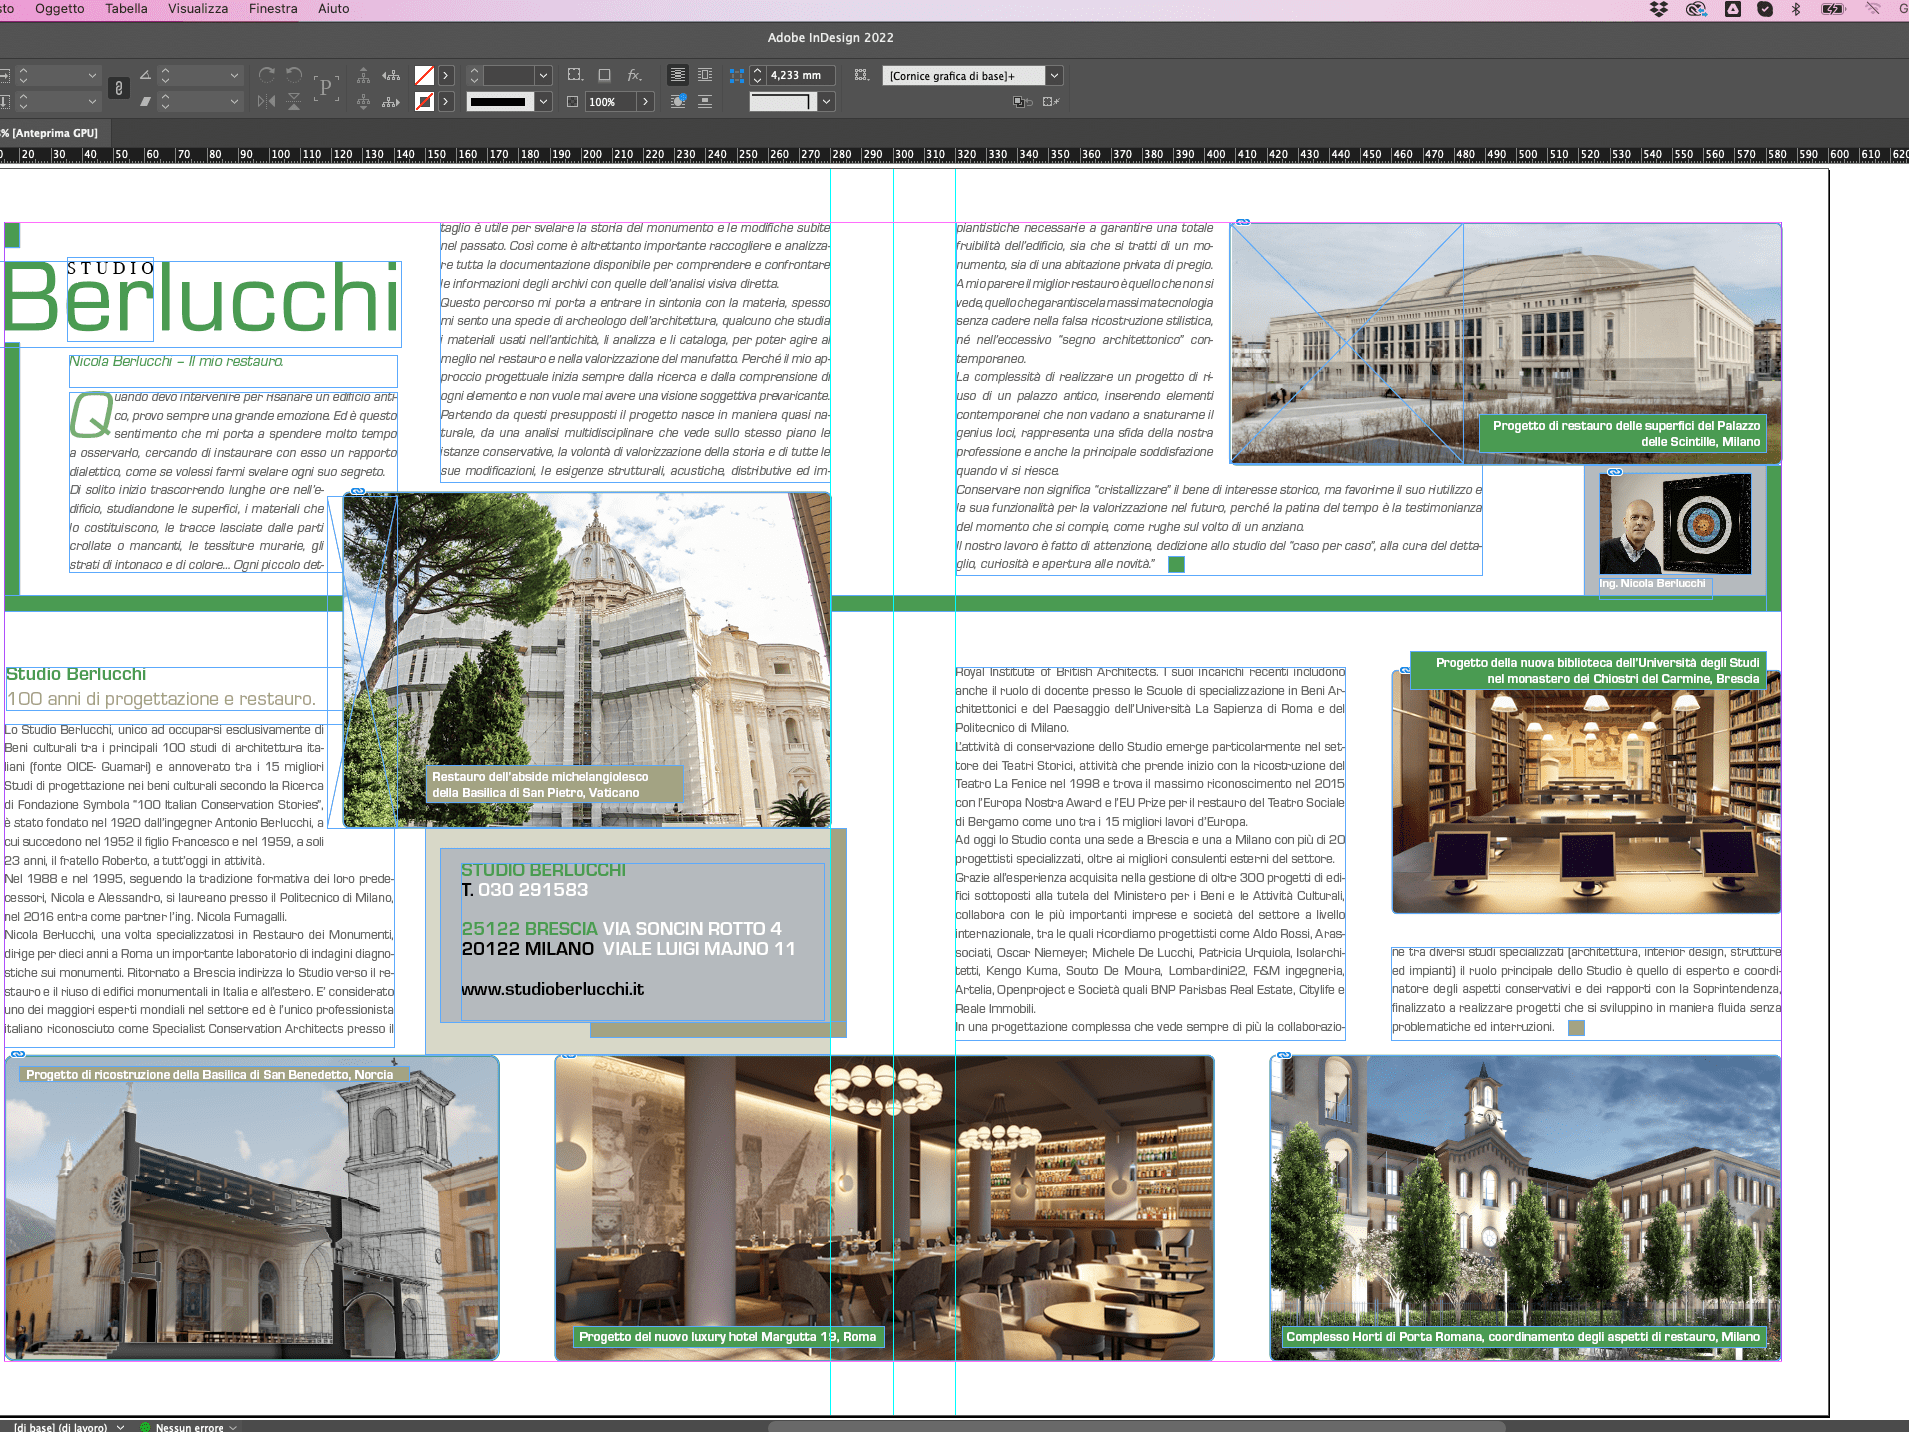Click the Dropbox menu bar icon
Screen dimensions: 1909x1432
1659,9
